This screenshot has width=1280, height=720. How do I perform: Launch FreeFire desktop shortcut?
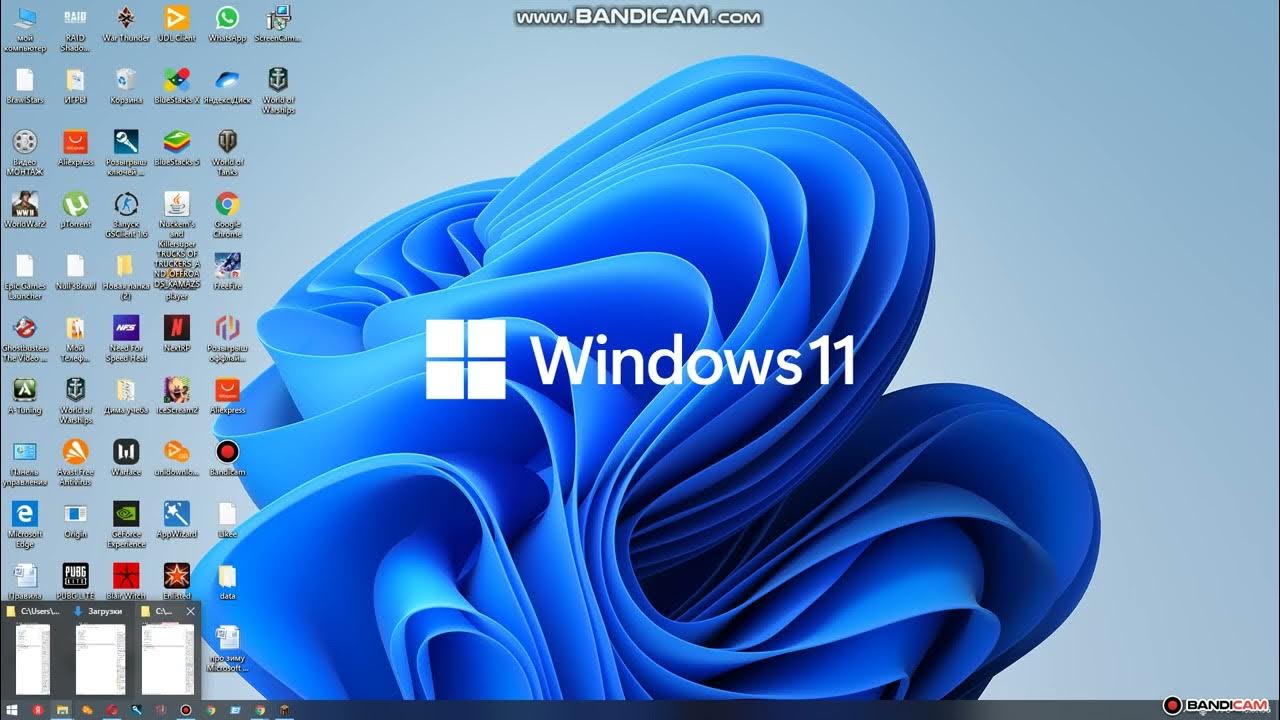[227, 272]
